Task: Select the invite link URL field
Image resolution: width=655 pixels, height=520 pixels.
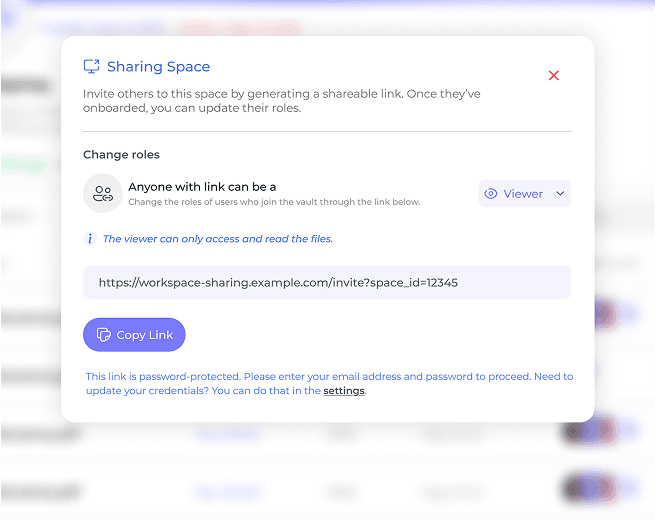Action: point(327,282)
